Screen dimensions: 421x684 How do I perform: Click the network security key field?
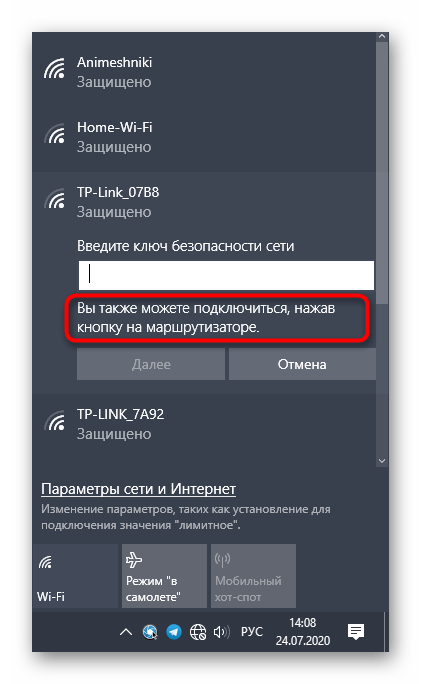[226, 275]
